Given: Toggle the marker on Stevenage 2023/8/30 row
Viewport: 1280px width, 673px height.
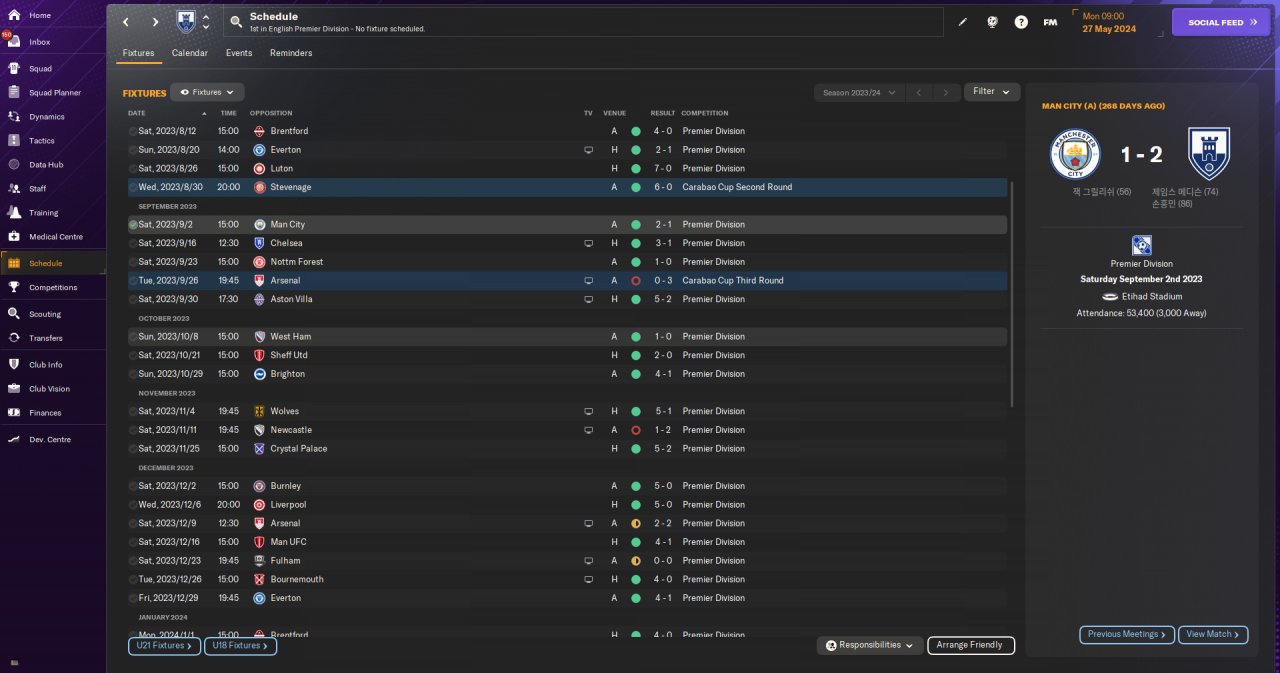Looking at the screenshot, I should tap(133, 187).
